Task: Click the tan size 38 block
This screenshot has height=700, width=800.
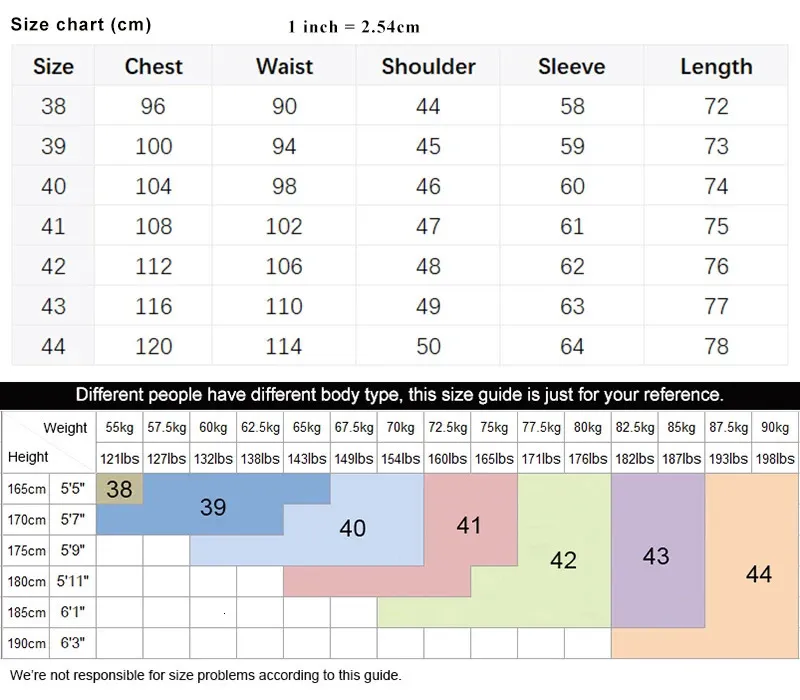Action: (x=119, y=489)
